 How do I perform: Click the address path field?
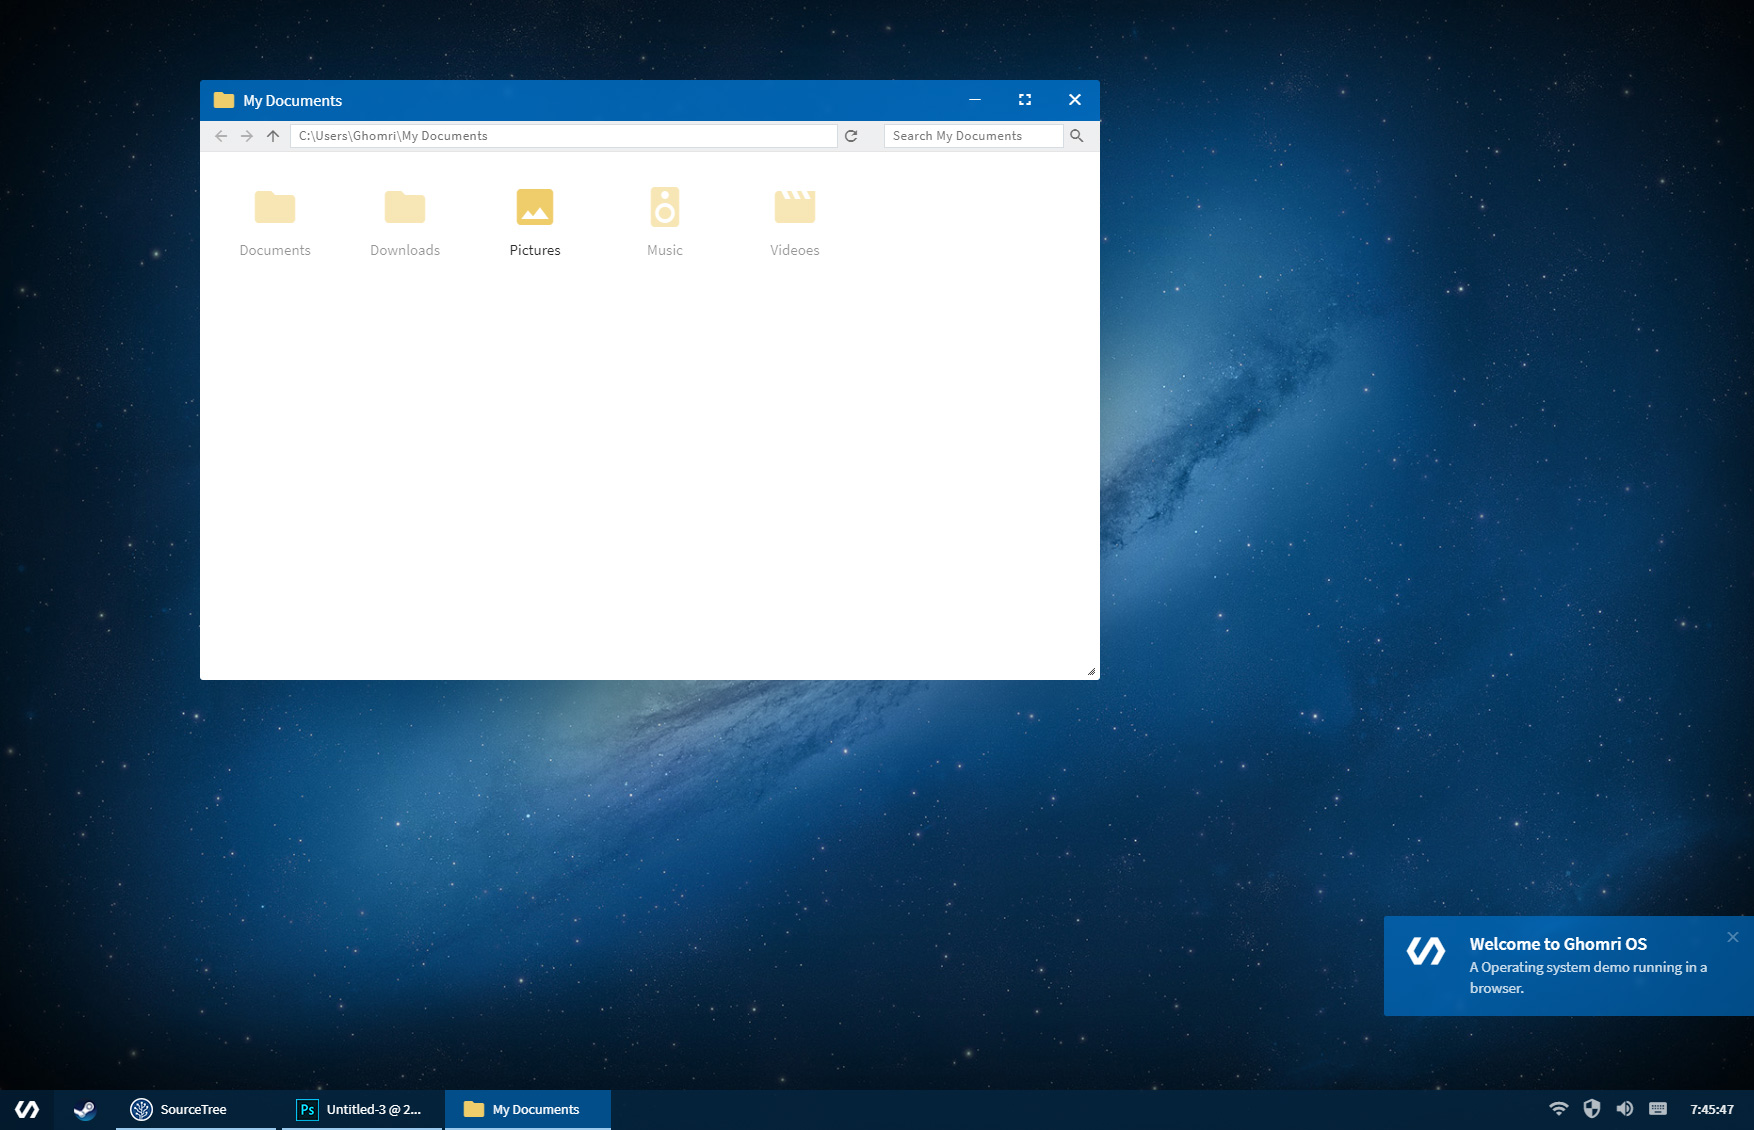tap(563, 136)
